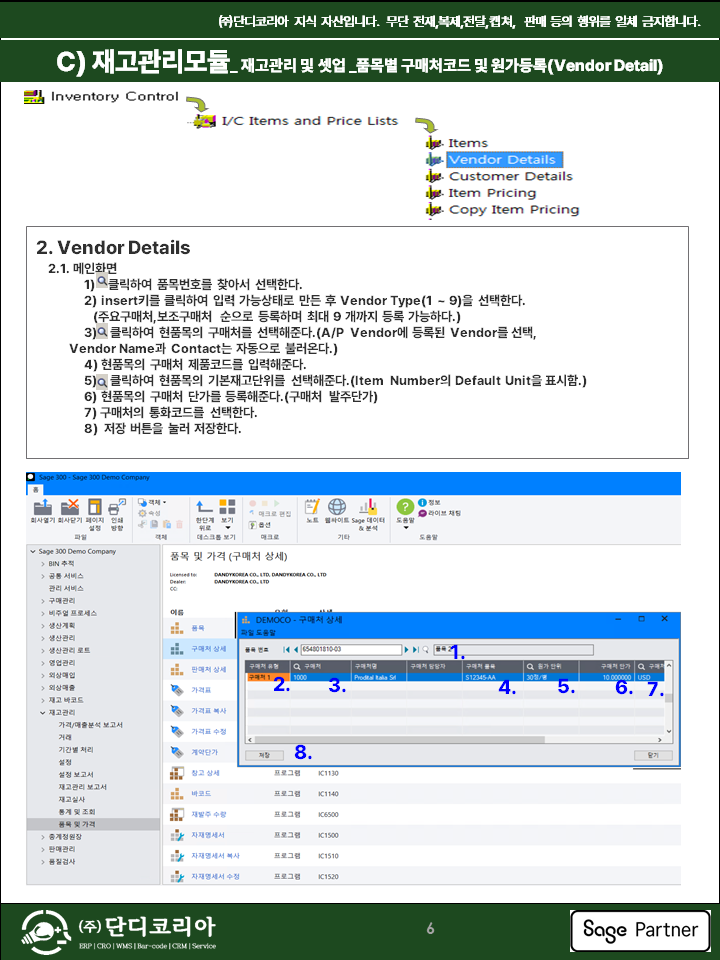The width and height of the screenshot is (720, 960).
Task: Open 페이지 설정 (Page Setup) icon
Action: coord(94,507)
